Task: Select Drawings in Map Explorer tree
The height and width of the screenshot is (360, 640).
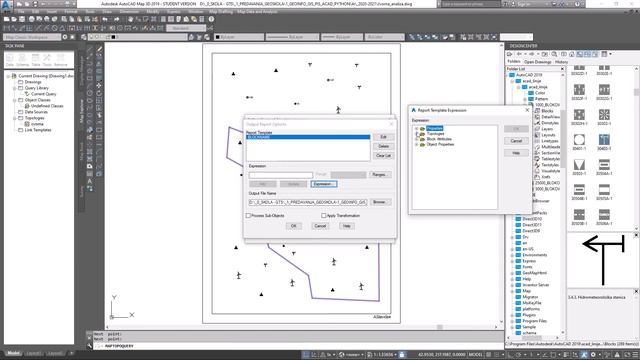Action: tap(33, 82)
